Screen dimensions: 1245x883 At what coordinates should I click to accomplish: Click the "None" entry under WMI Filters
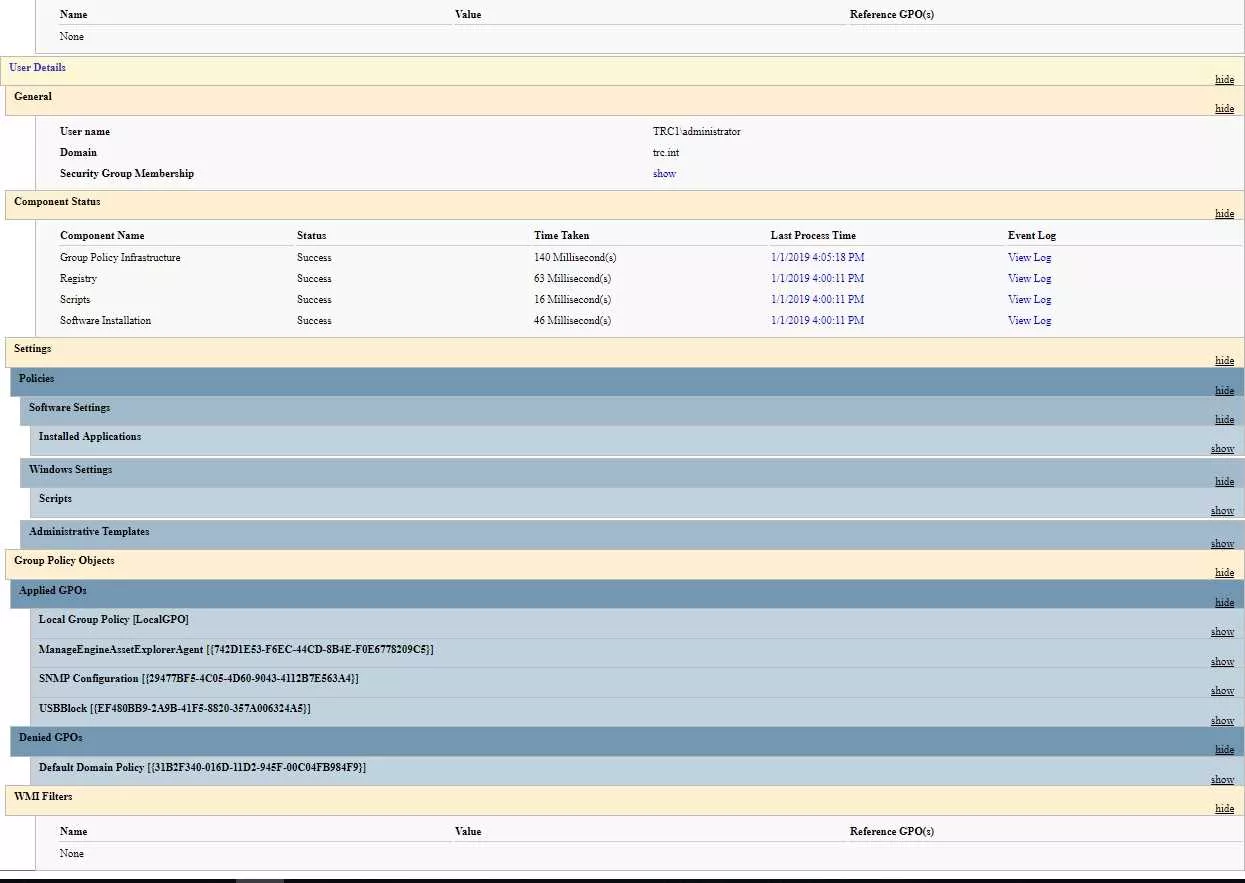click(x=72, y=854)
